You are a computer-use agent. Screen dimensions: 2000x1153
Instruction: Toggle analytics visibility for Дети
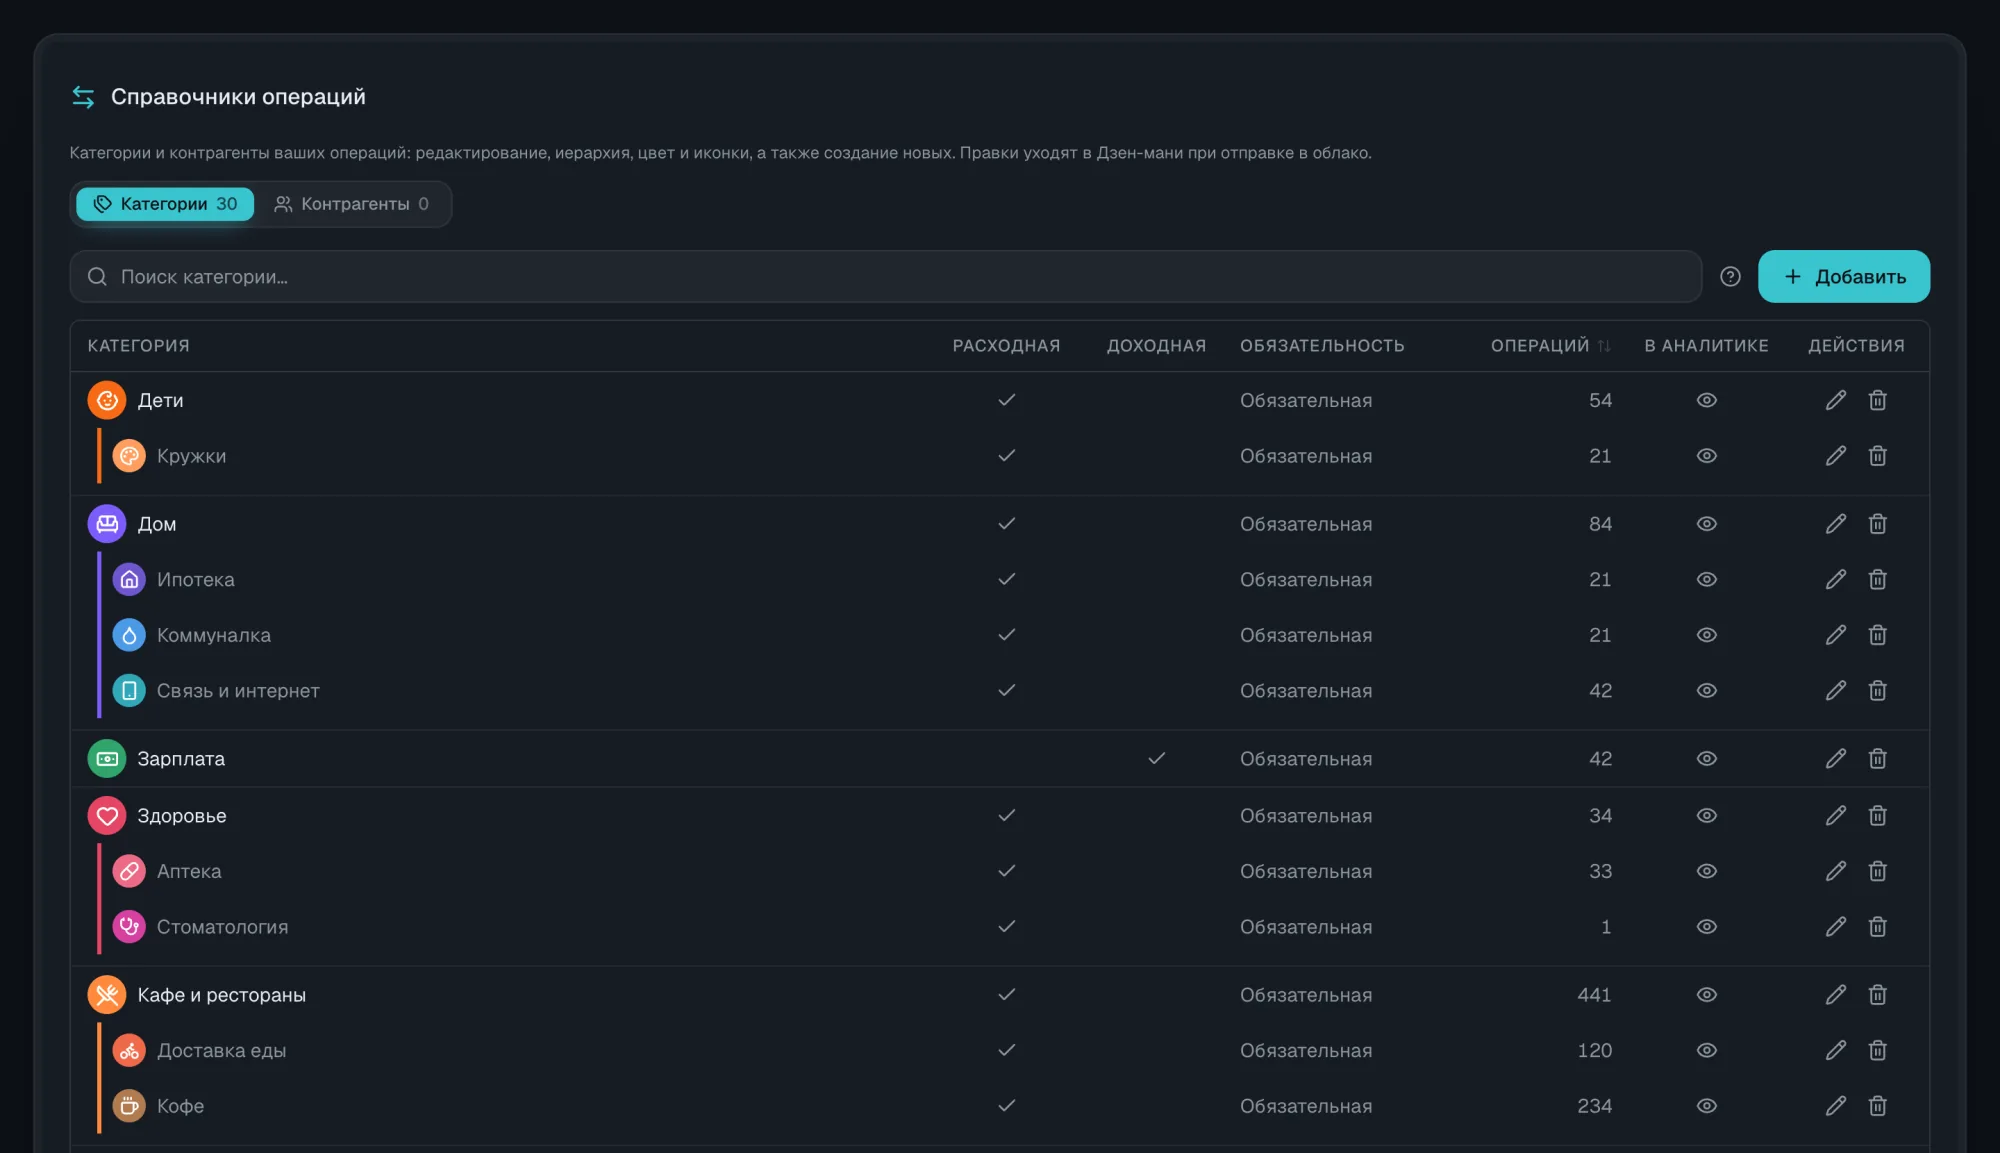click(x=1706, y=400)
